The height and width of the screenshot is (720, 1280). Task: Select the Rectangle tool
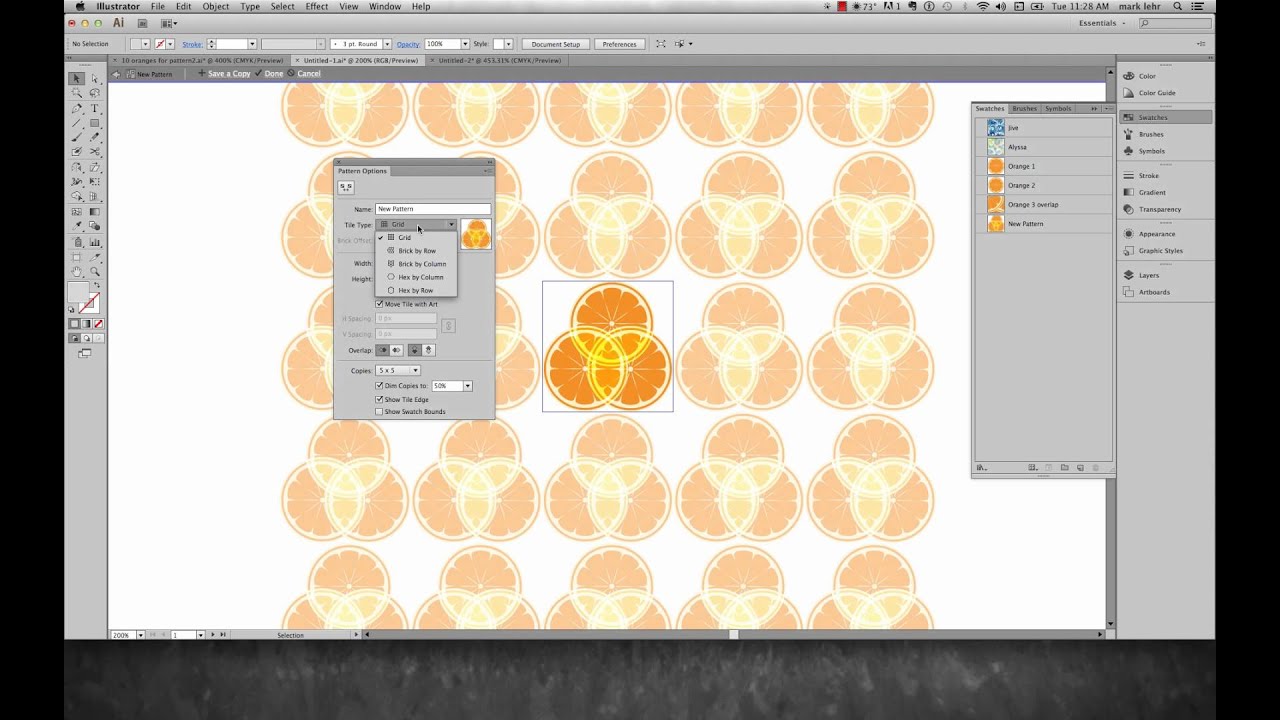[x=95, y=123]
